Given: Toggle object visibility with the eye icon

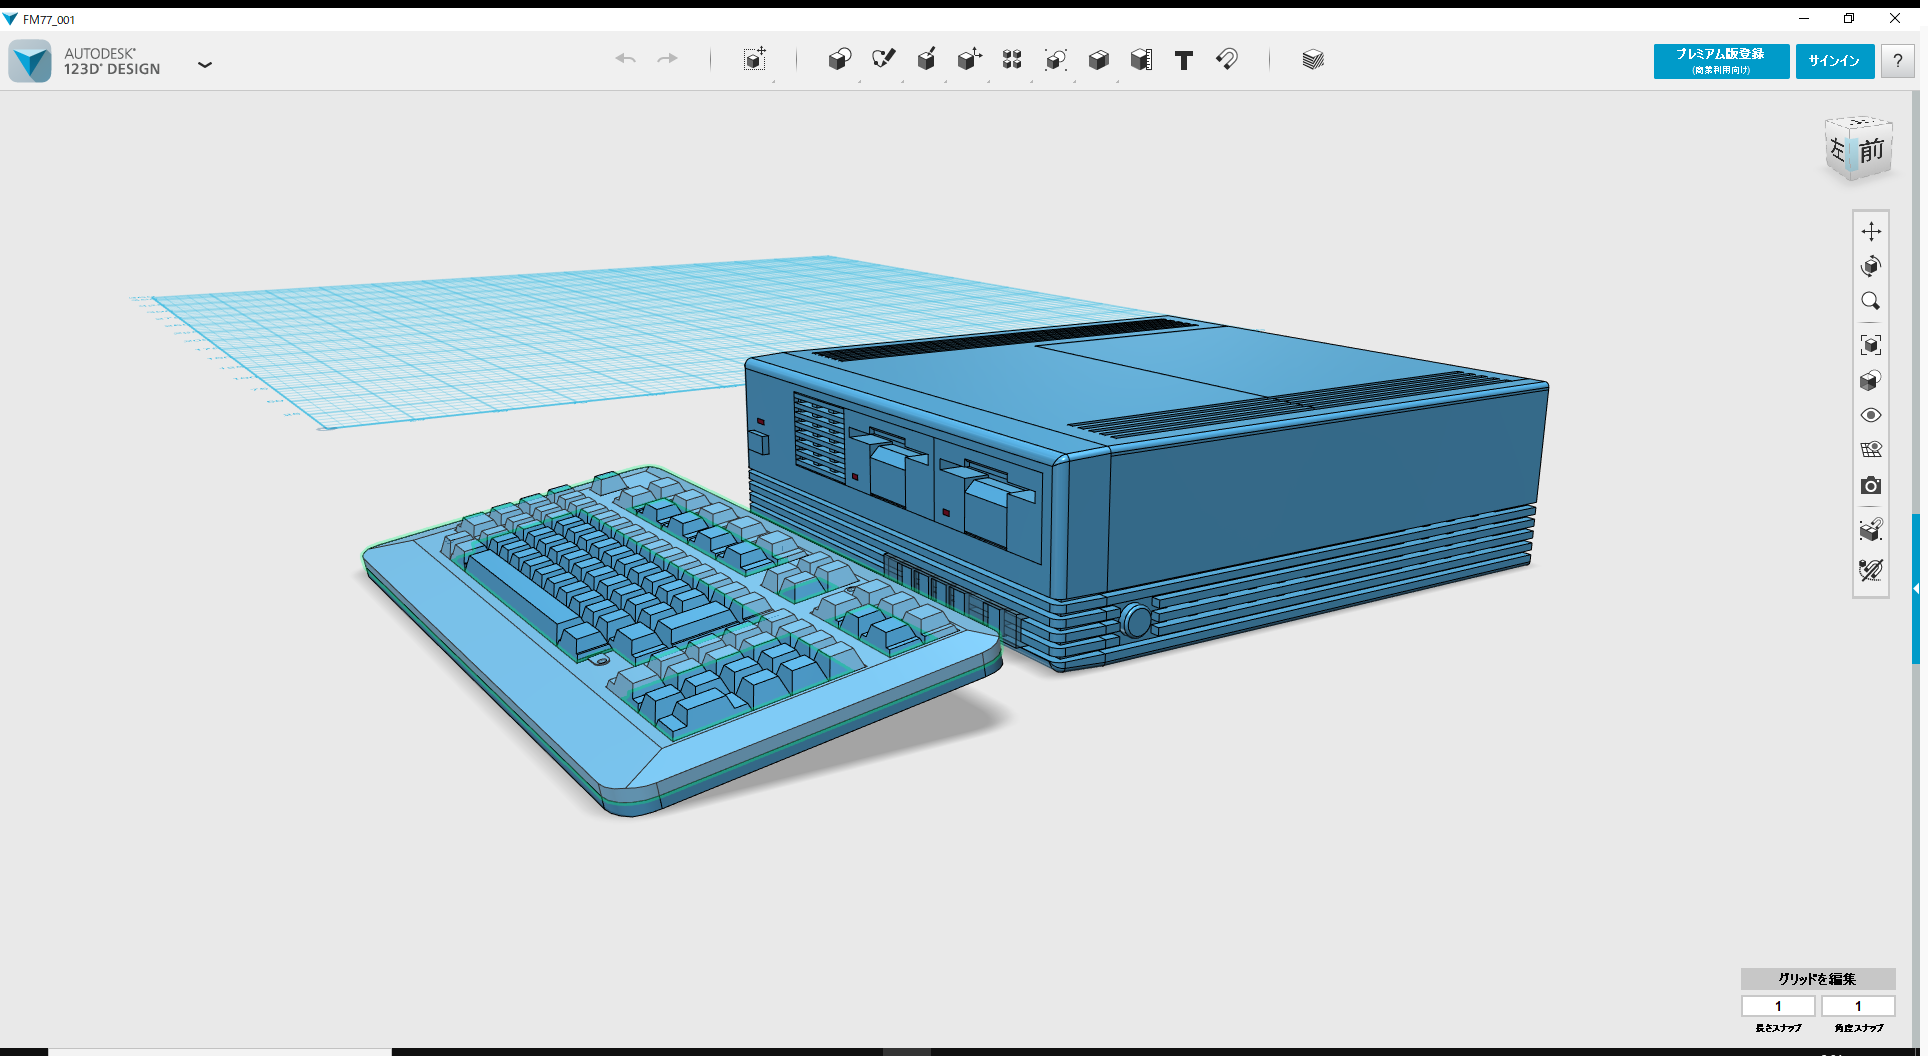Looking at the screenshot, I should click(1871, 414).
